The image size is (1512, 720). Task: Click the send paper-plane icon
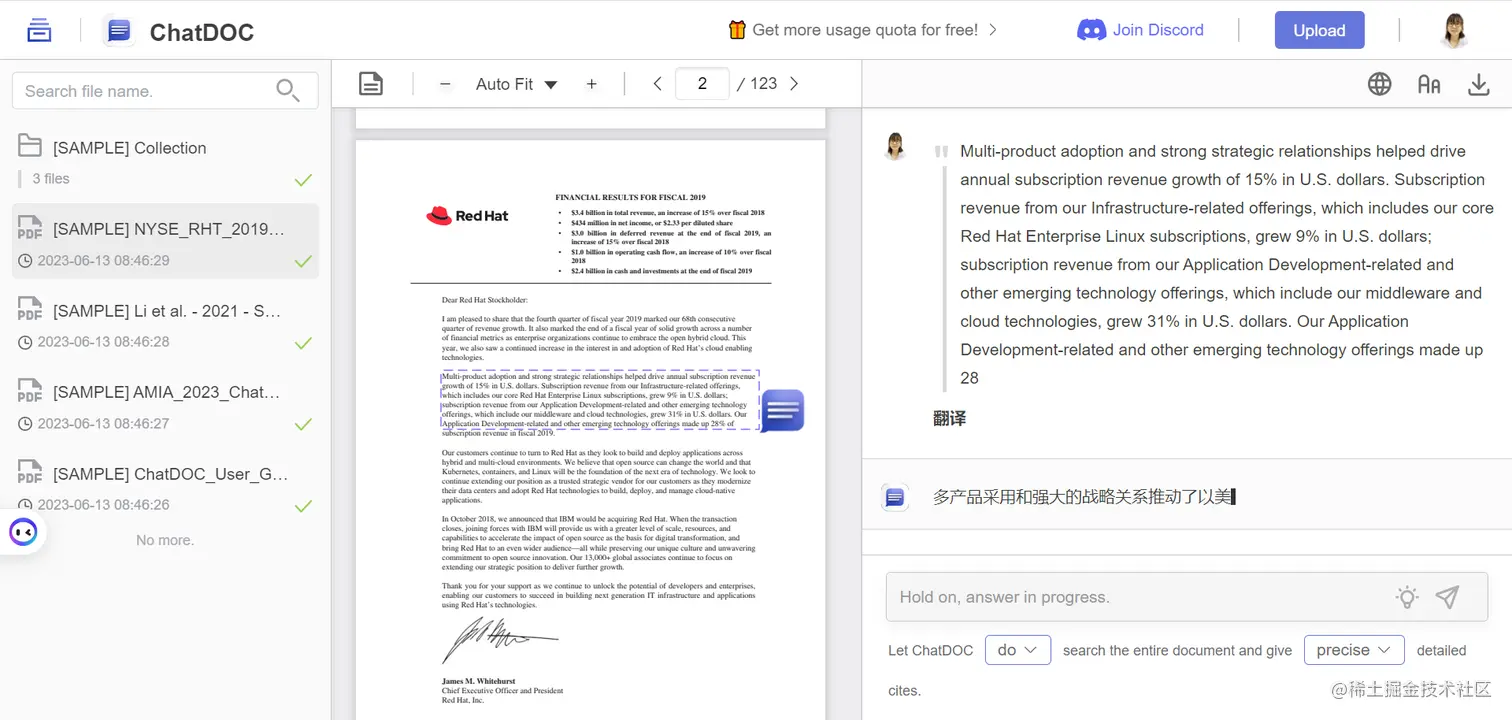(1447, 597)
